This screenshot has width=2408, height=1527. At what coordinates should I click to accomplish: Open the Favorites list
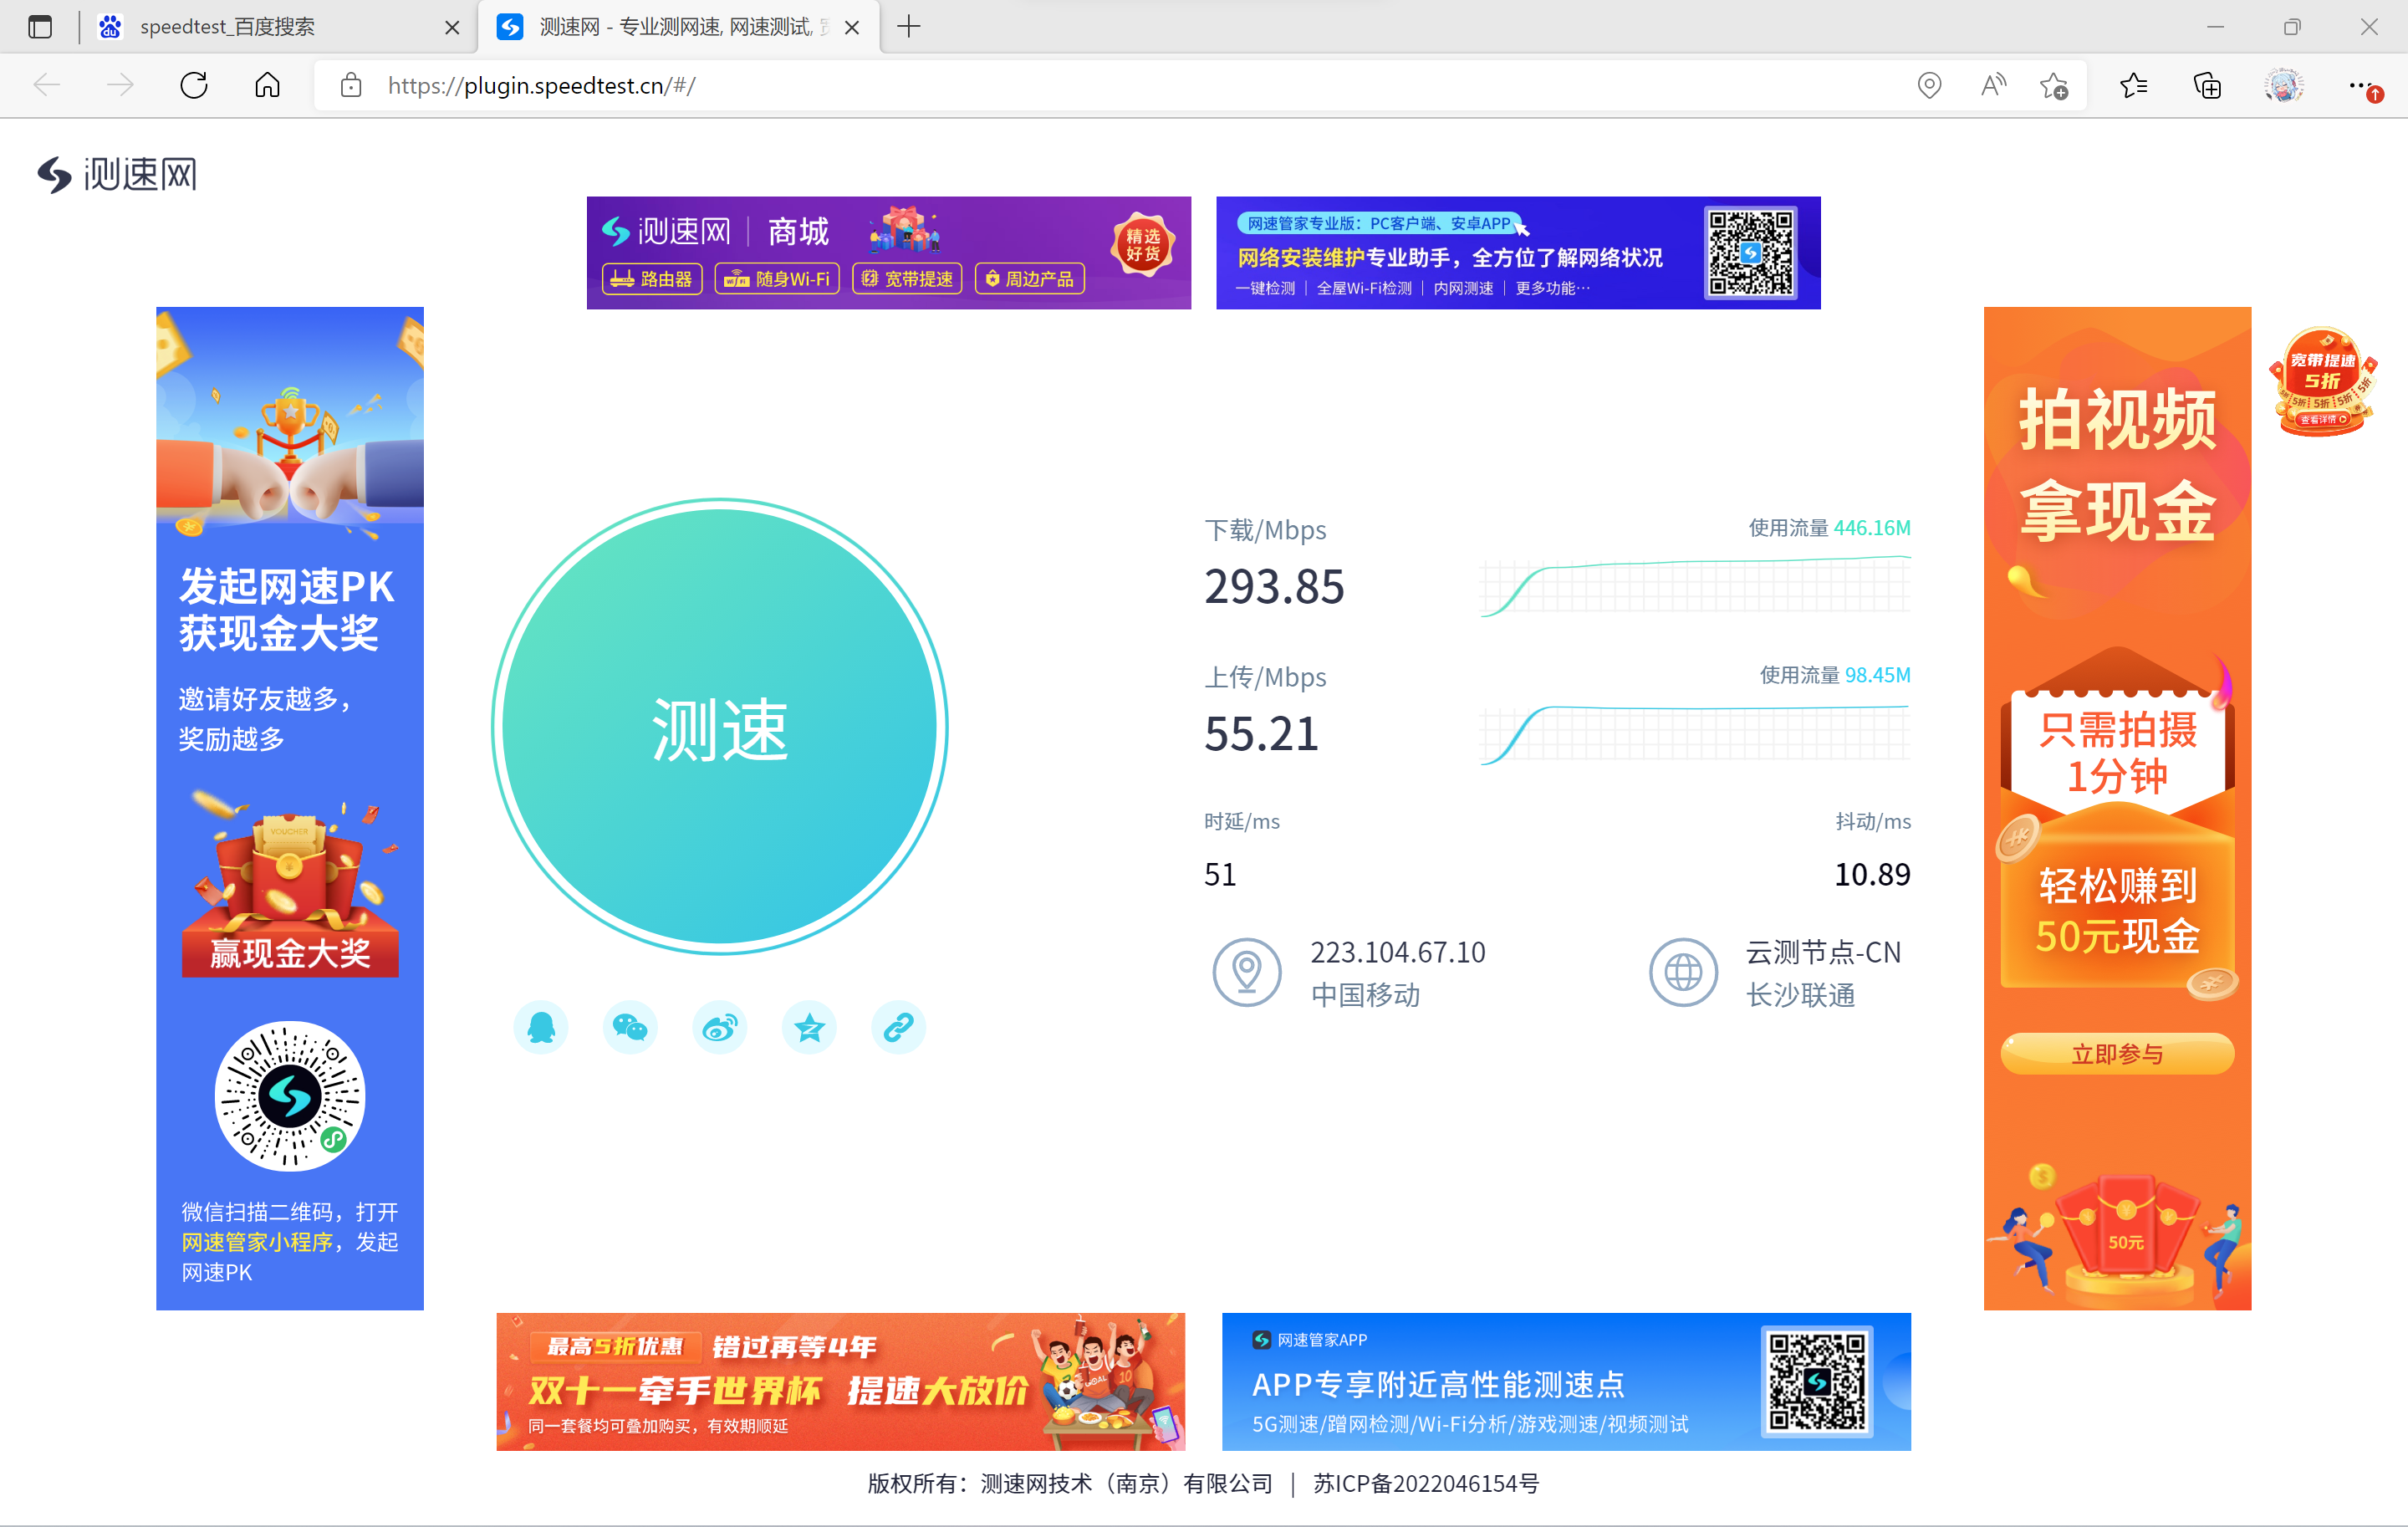coord(2133,86)
